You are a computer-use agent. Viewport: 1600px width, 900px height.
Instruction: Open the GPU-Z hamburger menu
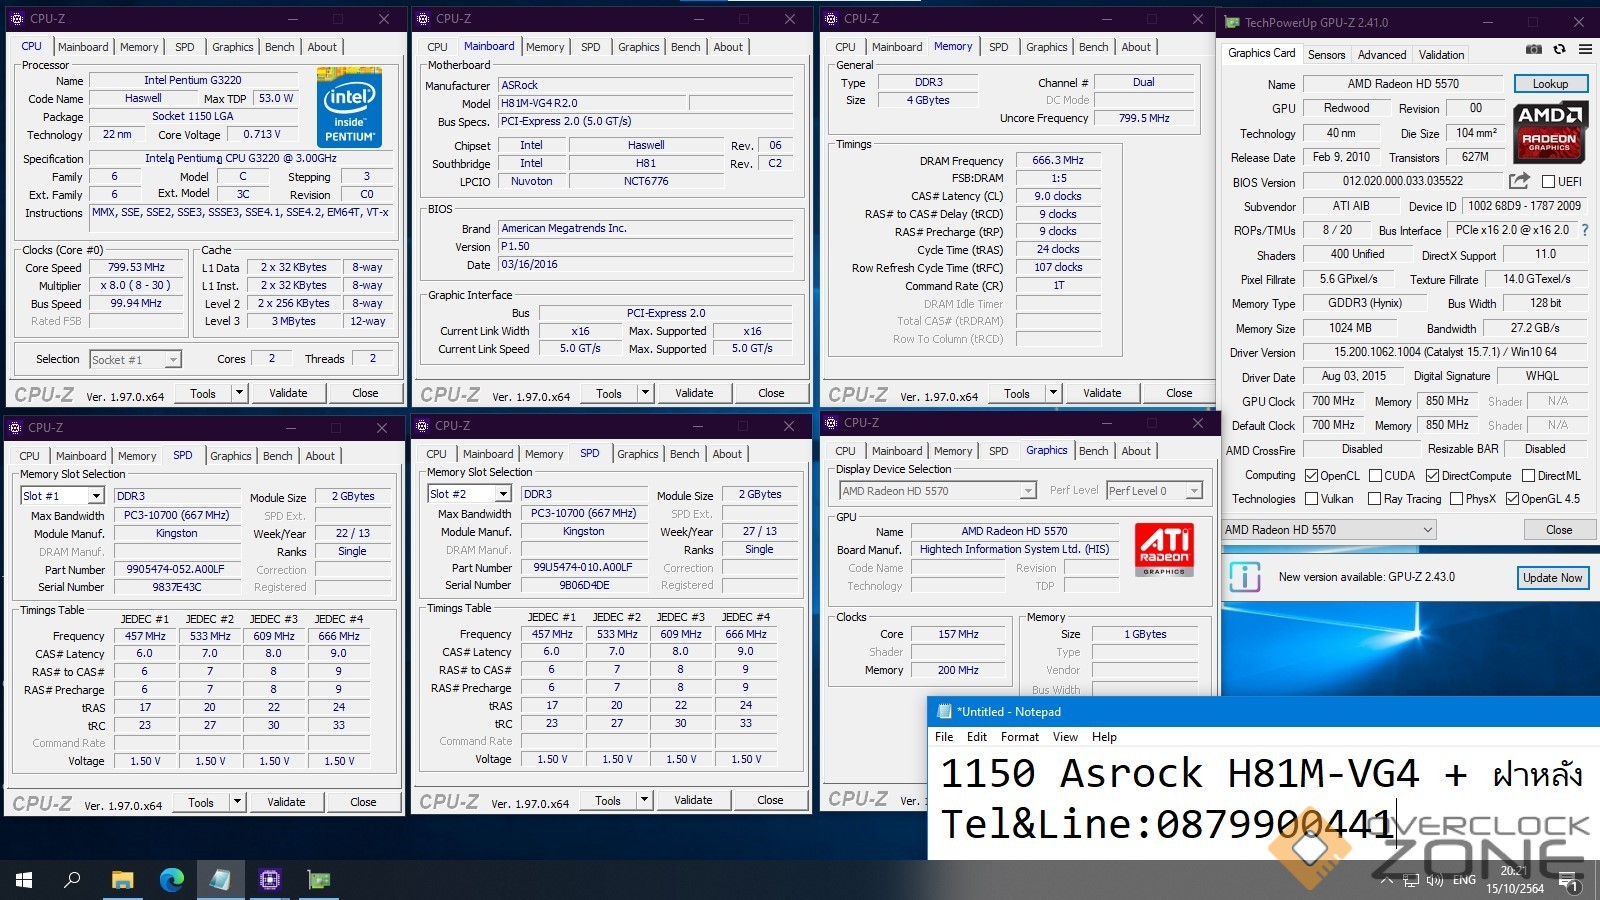point(1585,49)
